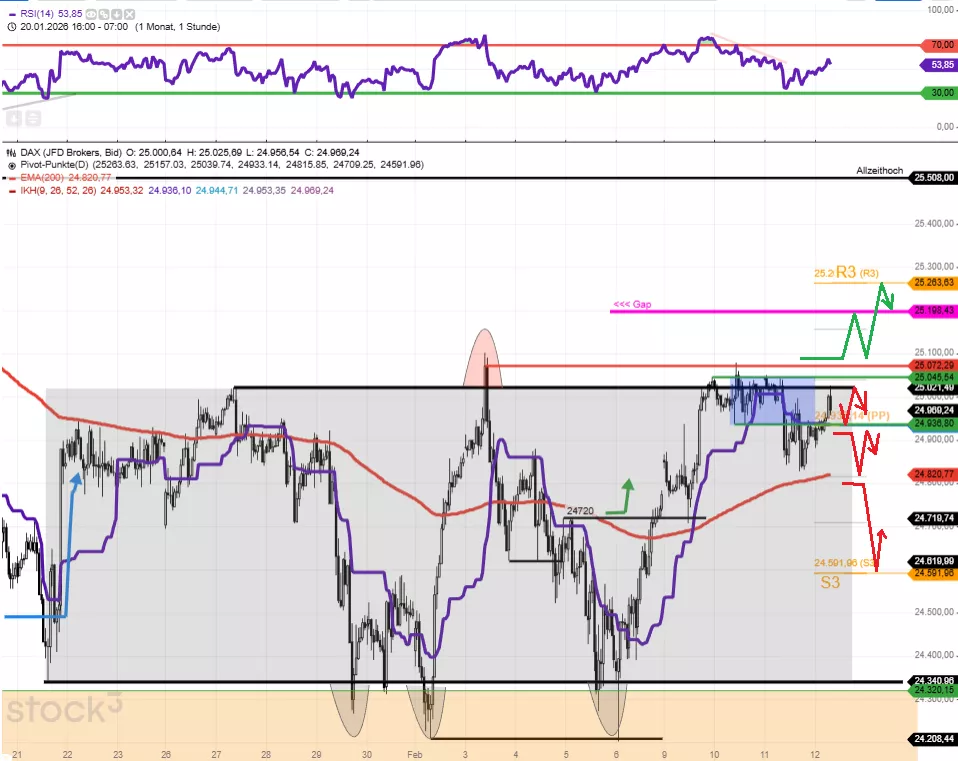
Task: Click the clock icon beside date range
Action: [x=10, y=27]
